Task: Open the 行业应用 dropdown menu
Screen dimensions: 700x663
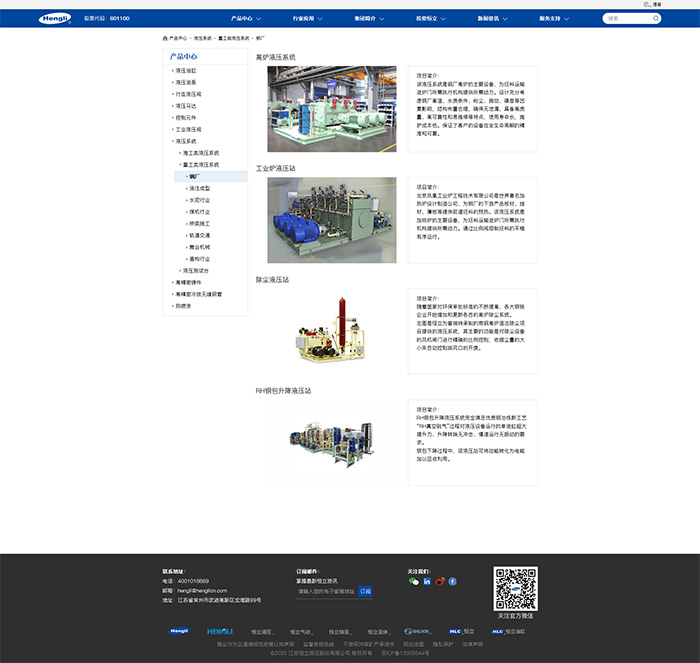Action: click(x=308, y=18)
